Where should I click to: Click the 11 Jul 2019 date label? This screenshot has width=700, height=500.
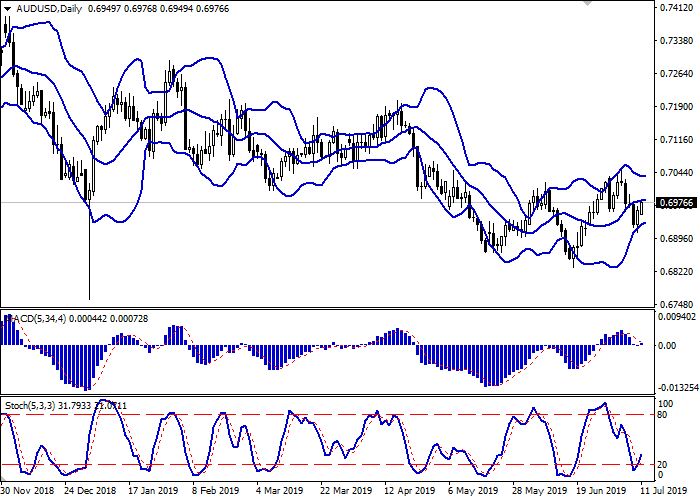tap(663, 491)
